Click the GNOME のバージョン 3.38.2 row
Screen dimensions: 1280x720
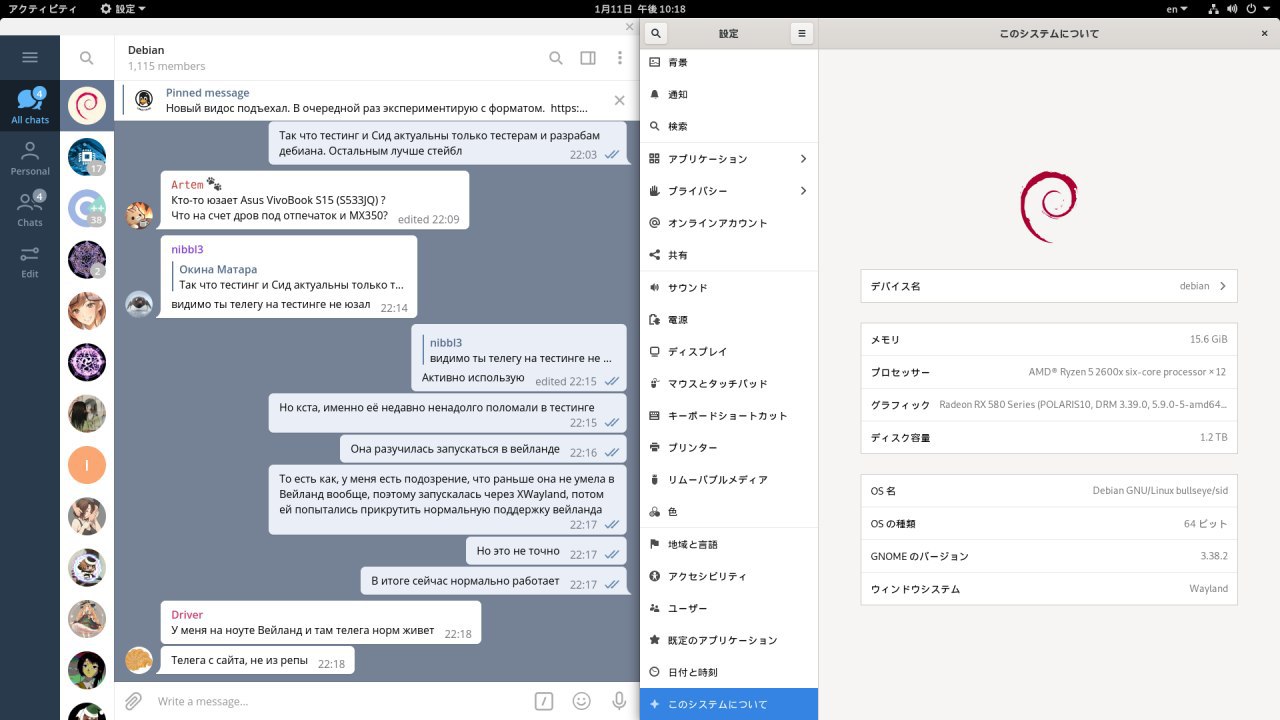(1049, 556)
